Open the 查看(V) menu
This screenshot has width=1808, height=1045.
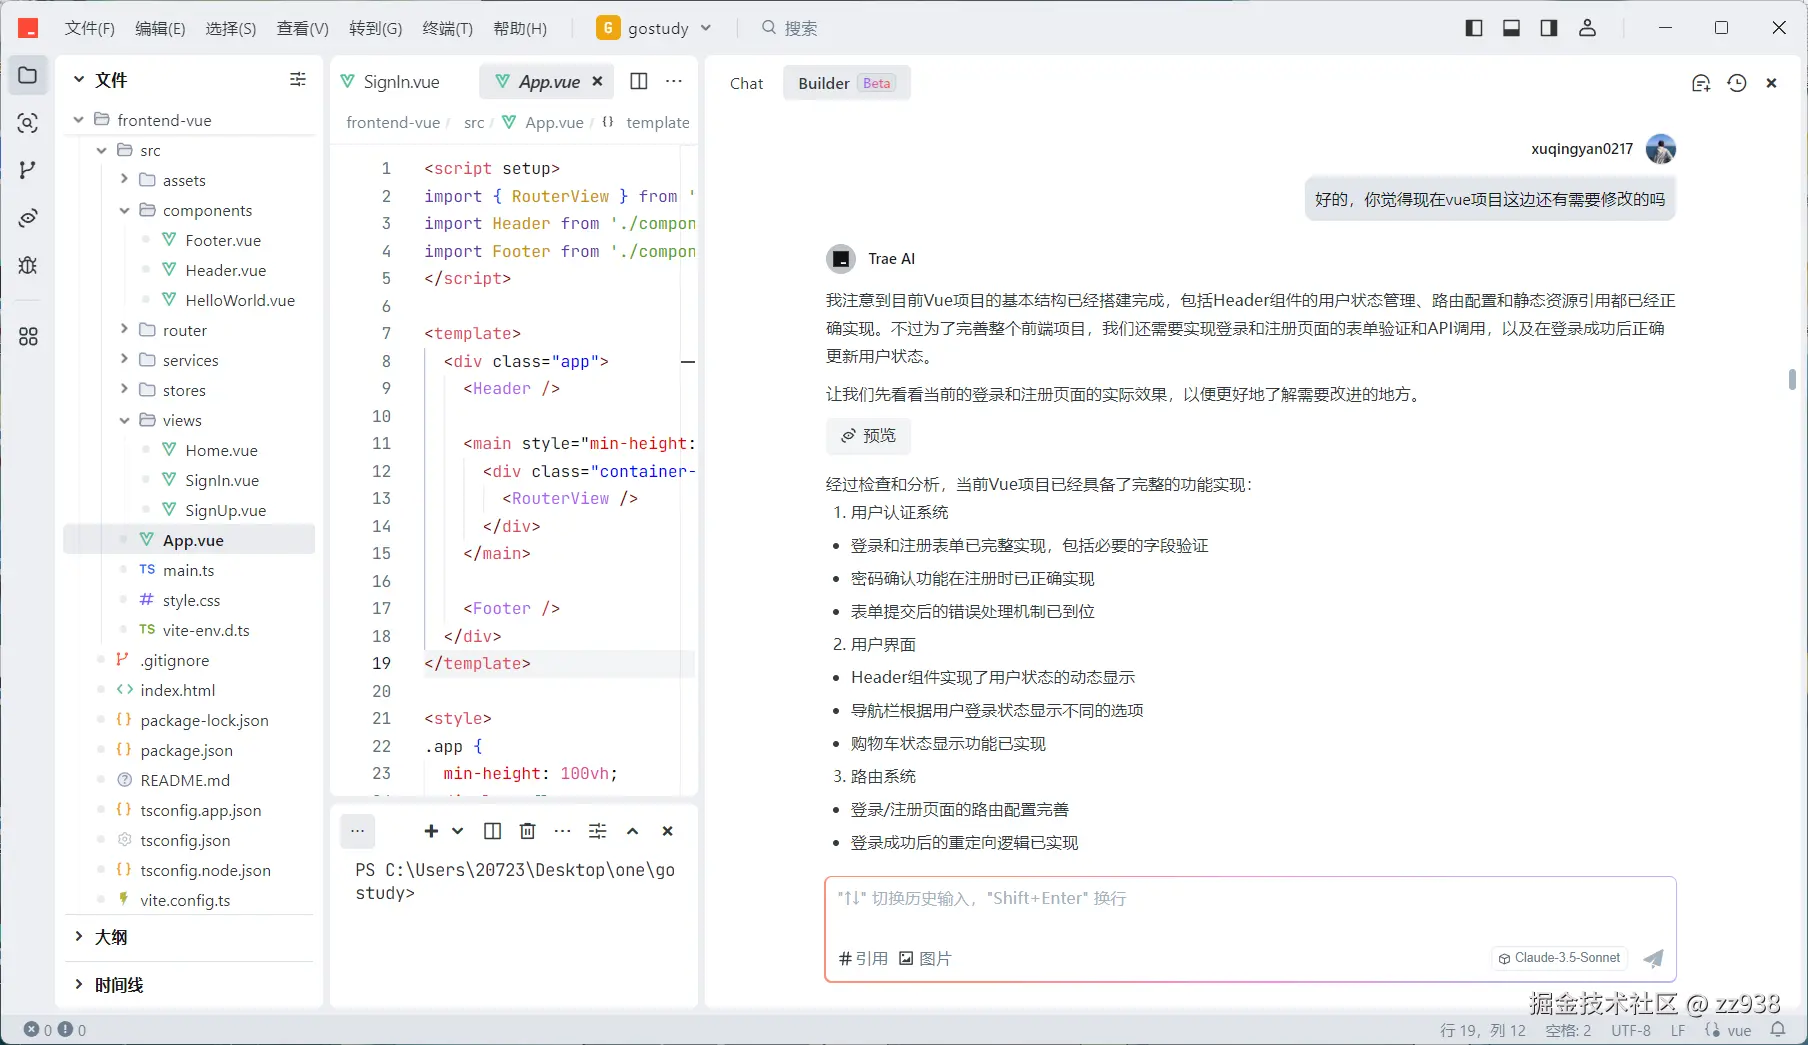(303, 28)
